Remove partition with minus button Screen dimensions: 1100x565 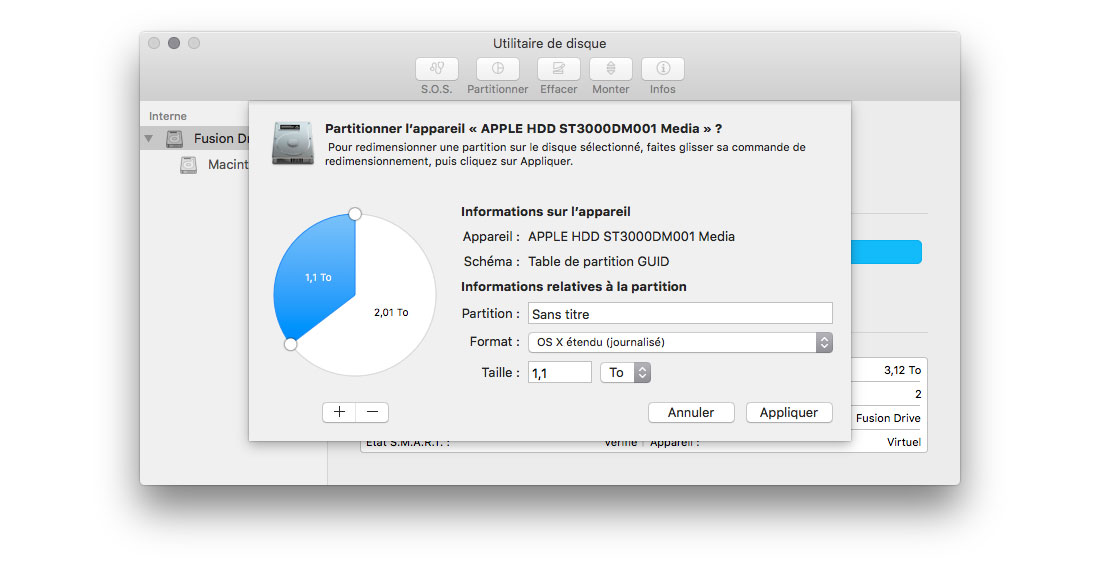373,412
